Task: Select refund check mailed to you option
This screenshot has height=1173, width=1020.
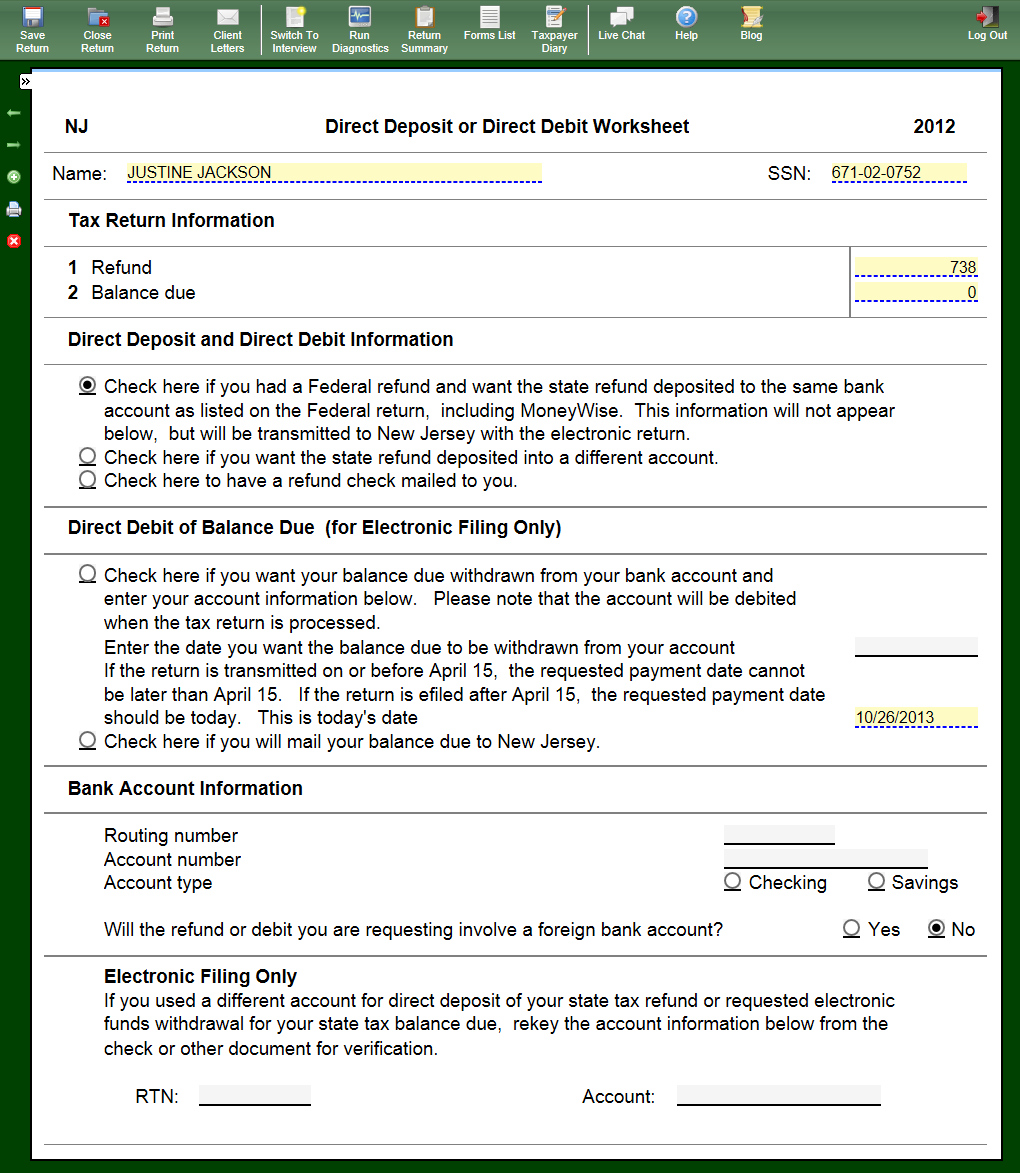Action: [88, 480]
